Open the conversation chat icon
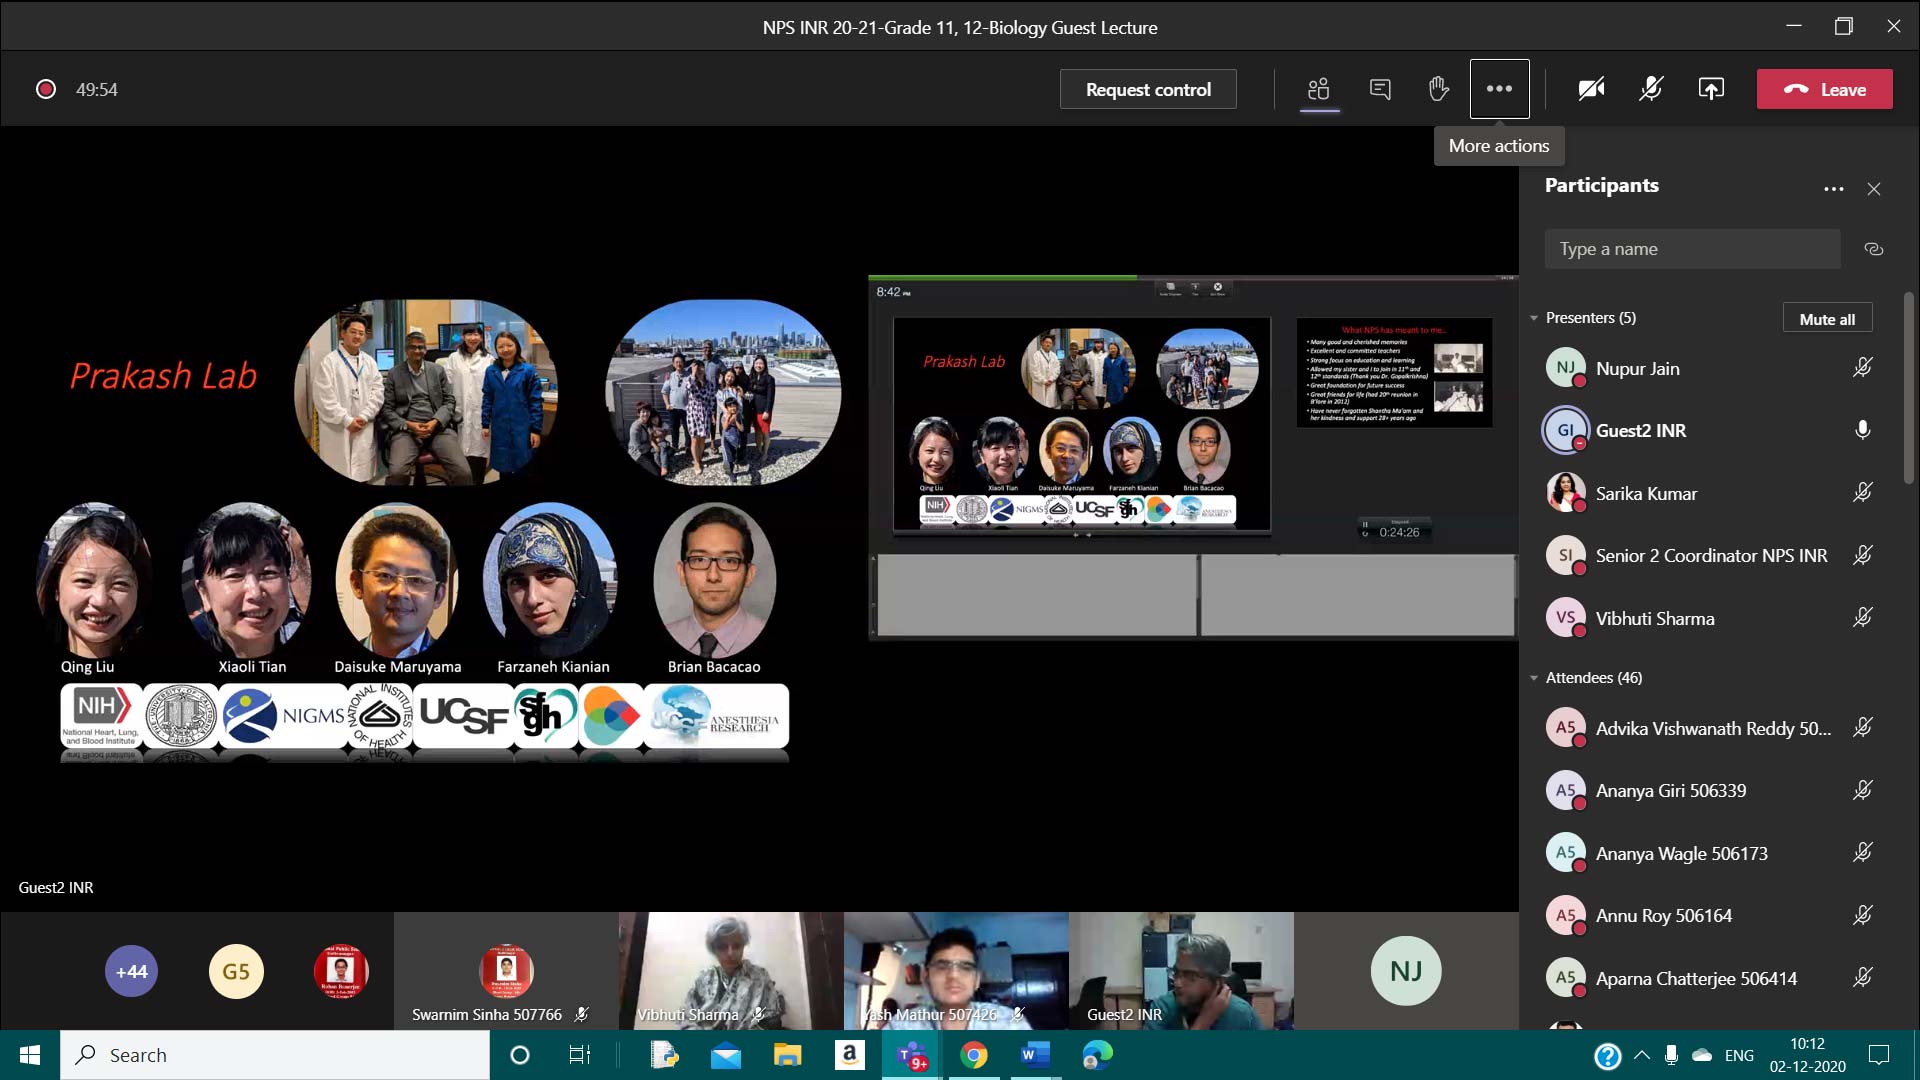Image resolution: width=1920 pixels, height=1080 pixels. pyautogui.click(x=1380, y=89)
